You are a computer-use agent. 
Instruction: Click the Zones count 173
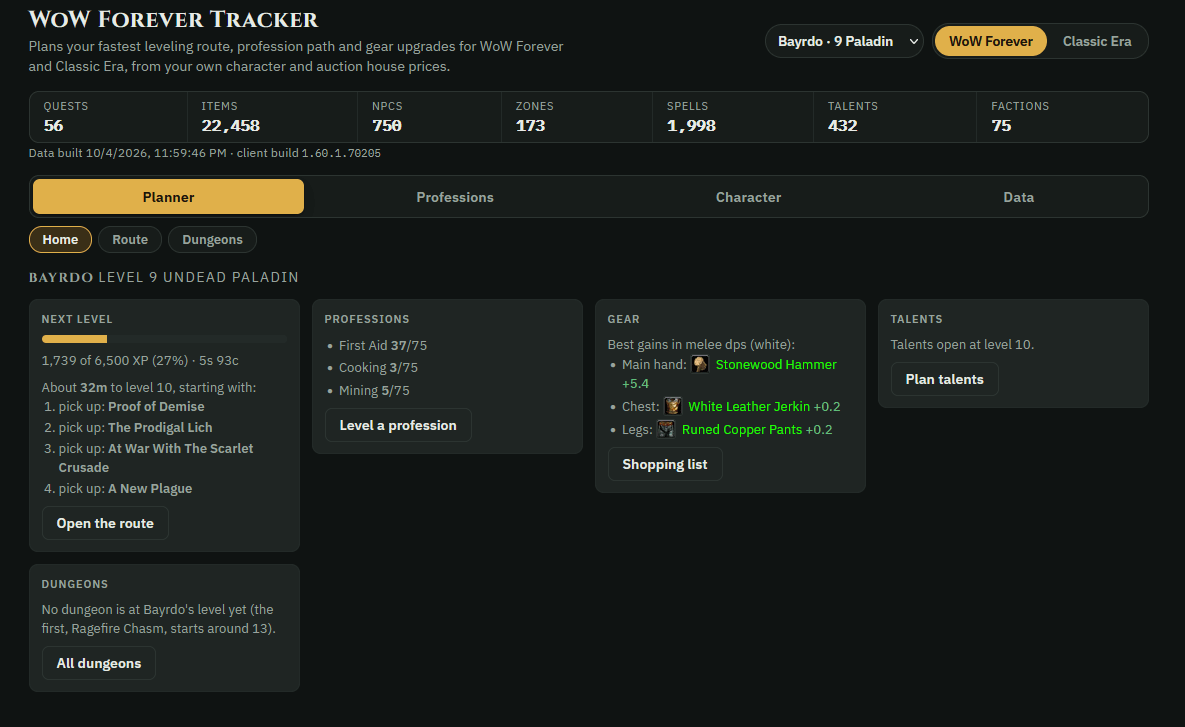[531, 125]
